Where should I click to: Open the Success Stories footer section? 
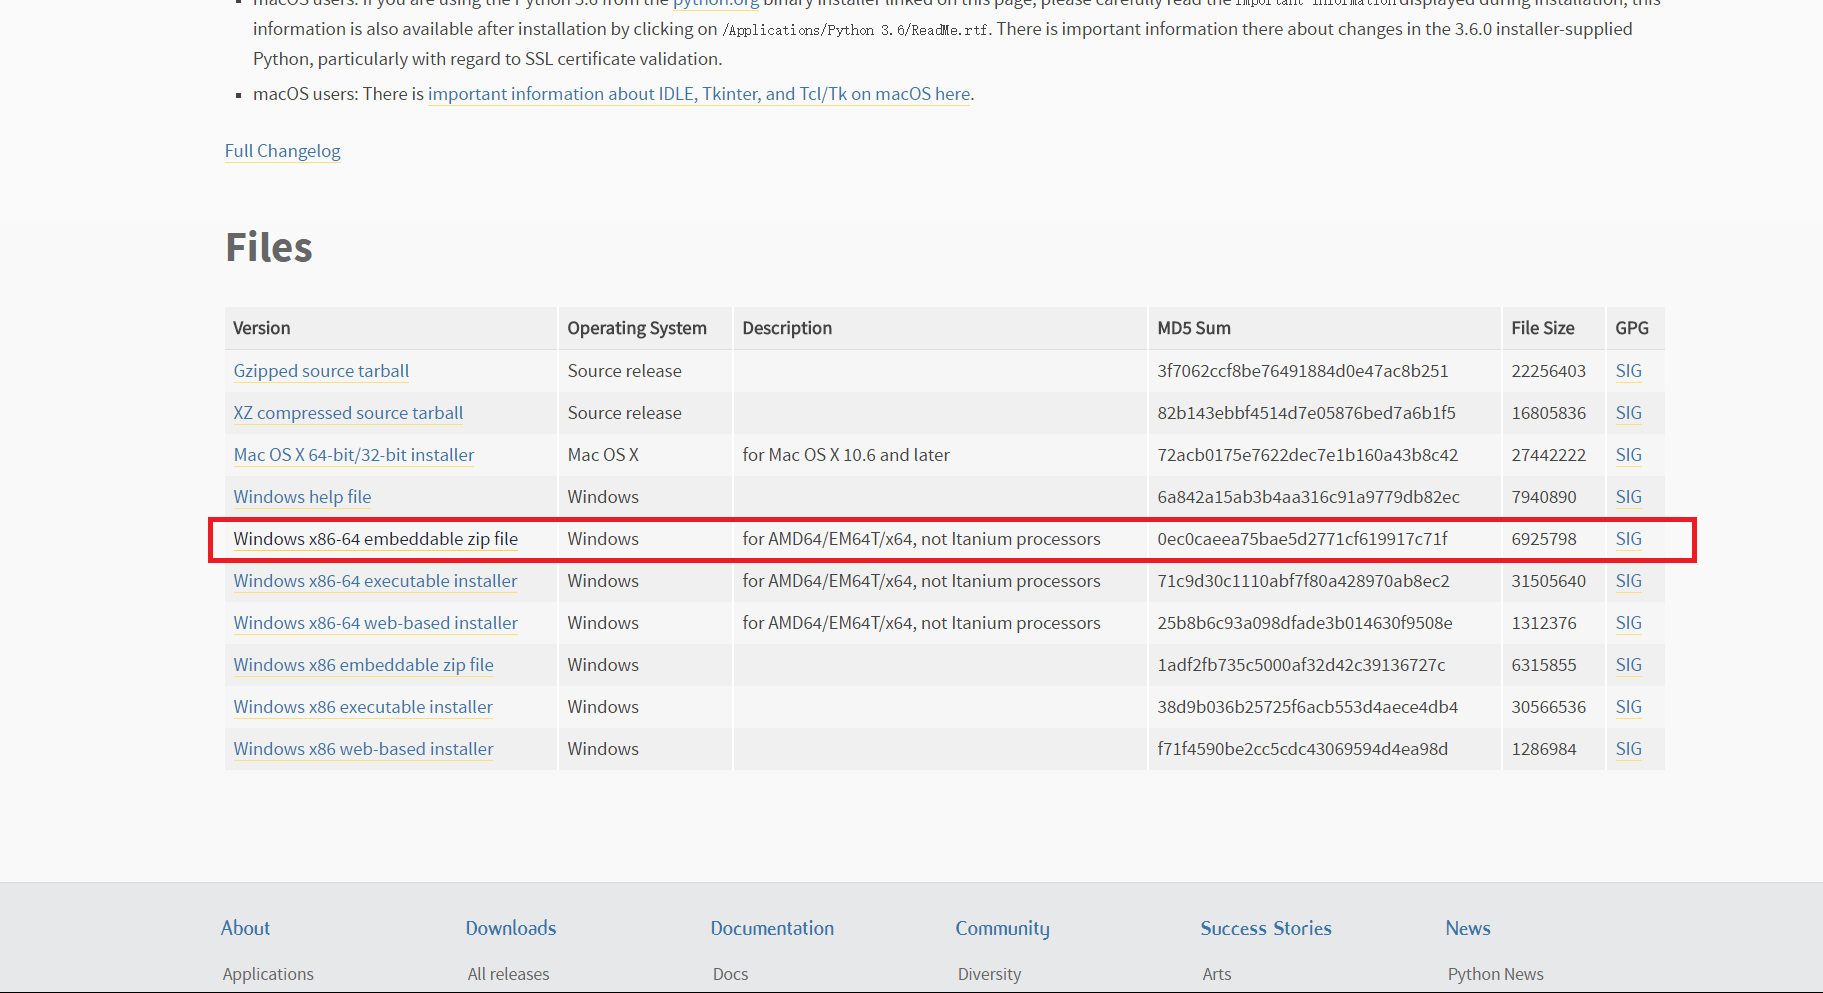tap(1266, 928)
